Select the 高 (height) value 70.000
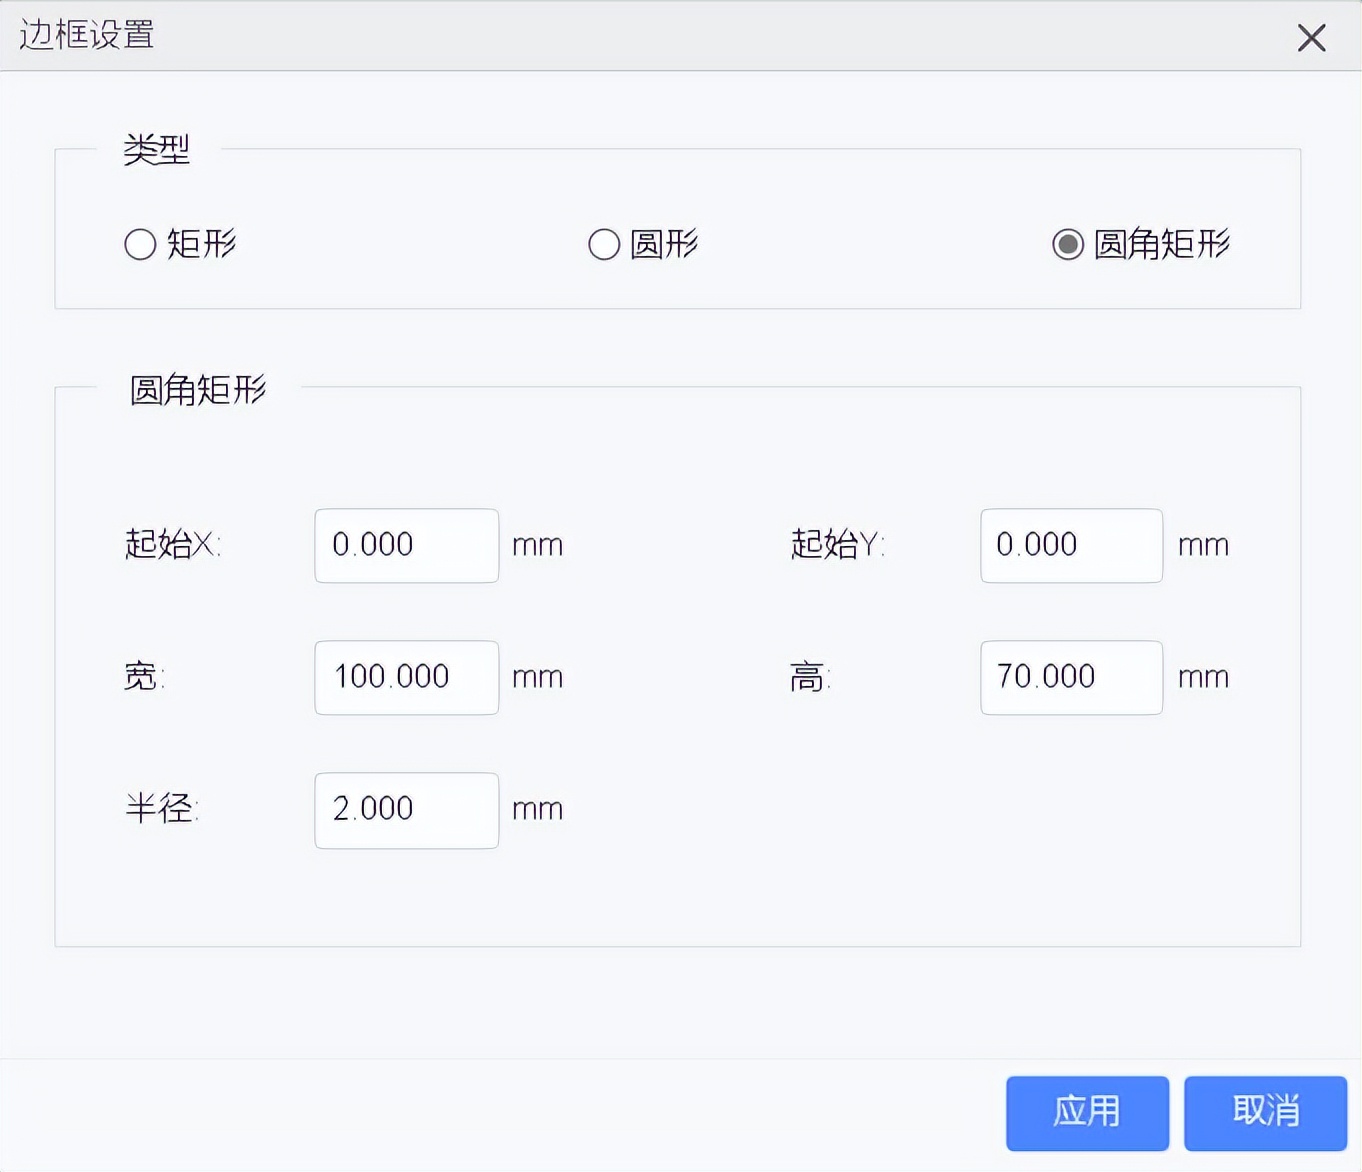Image resolution: width=1362 pixels, height=1172 pixels. 1071,677
